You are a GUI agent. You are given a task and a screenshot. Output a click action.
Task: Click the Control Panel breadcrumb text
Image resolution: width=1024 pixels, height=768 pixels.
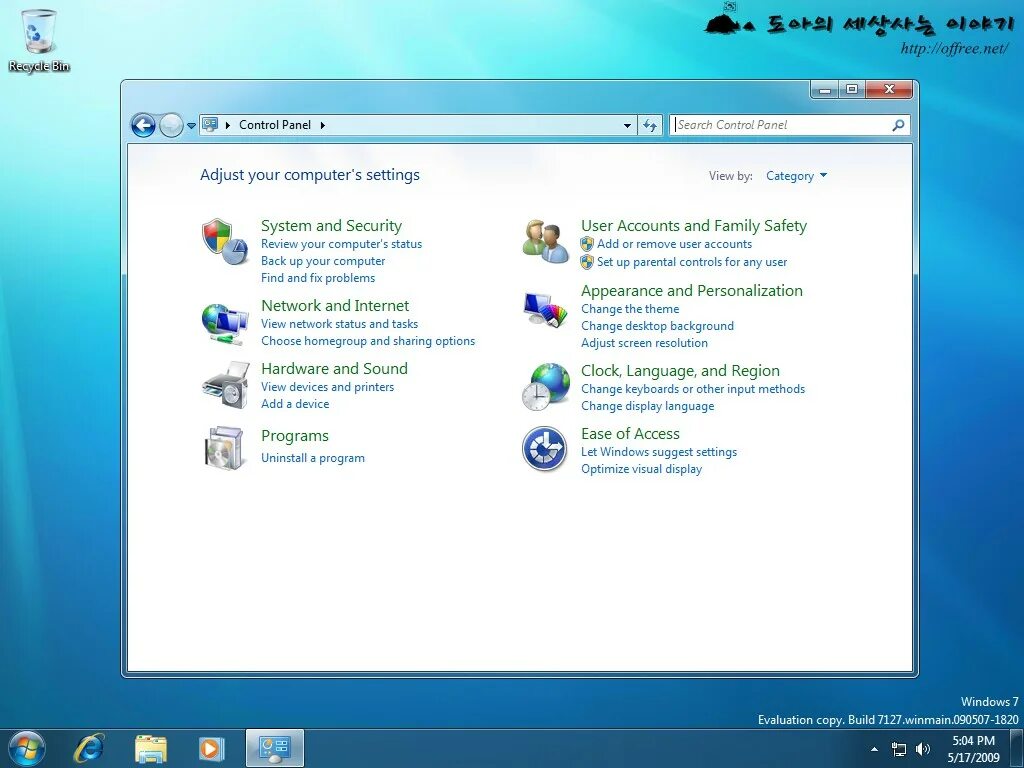pos(275,125)
